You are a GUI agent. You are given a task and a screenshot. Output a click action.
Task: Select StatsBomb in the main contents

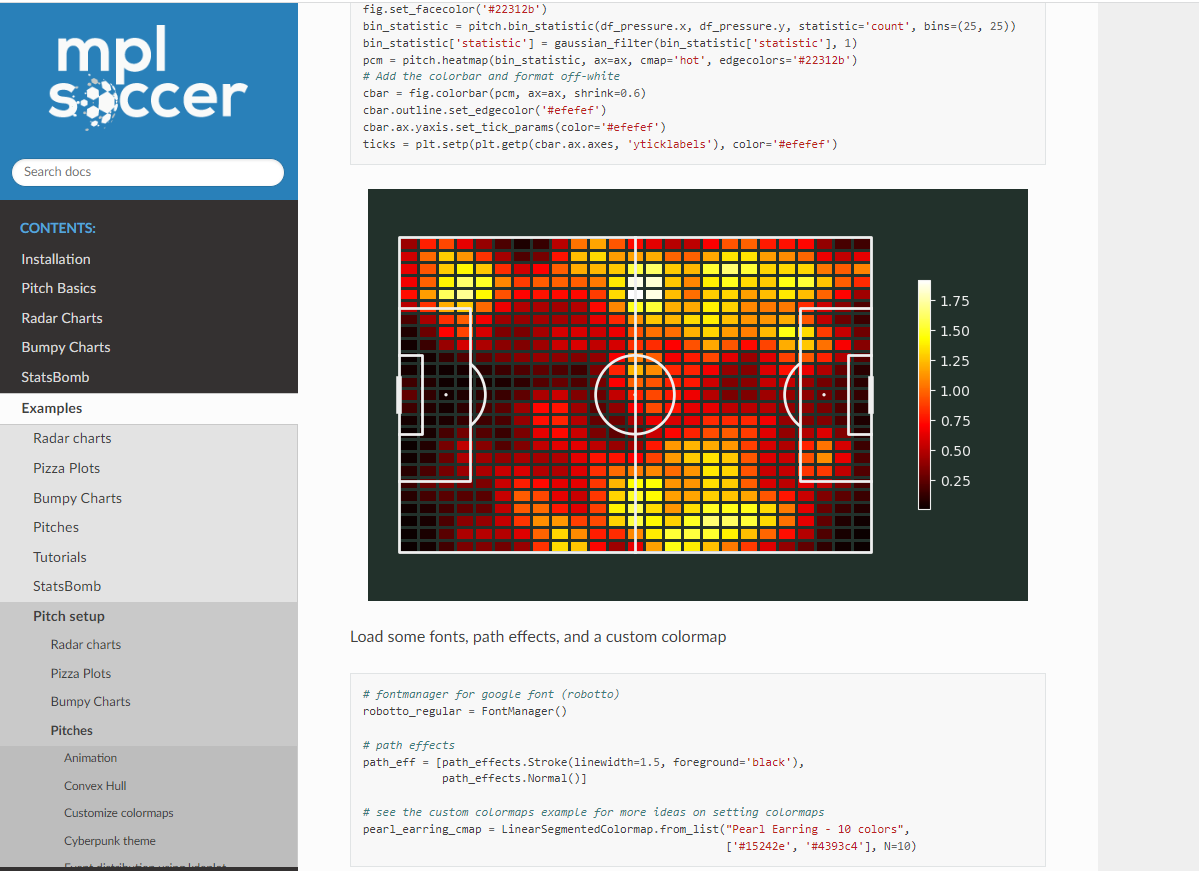[55, 377]
